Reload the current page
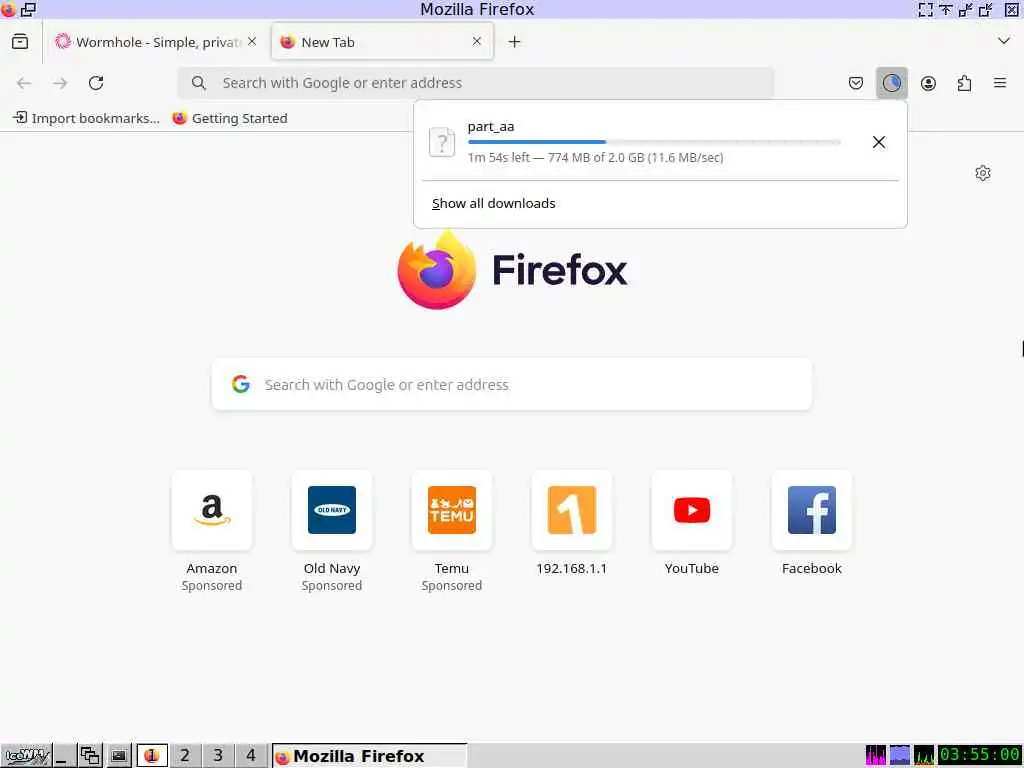The image size is (1024, 768). click(x=96, y=83)
